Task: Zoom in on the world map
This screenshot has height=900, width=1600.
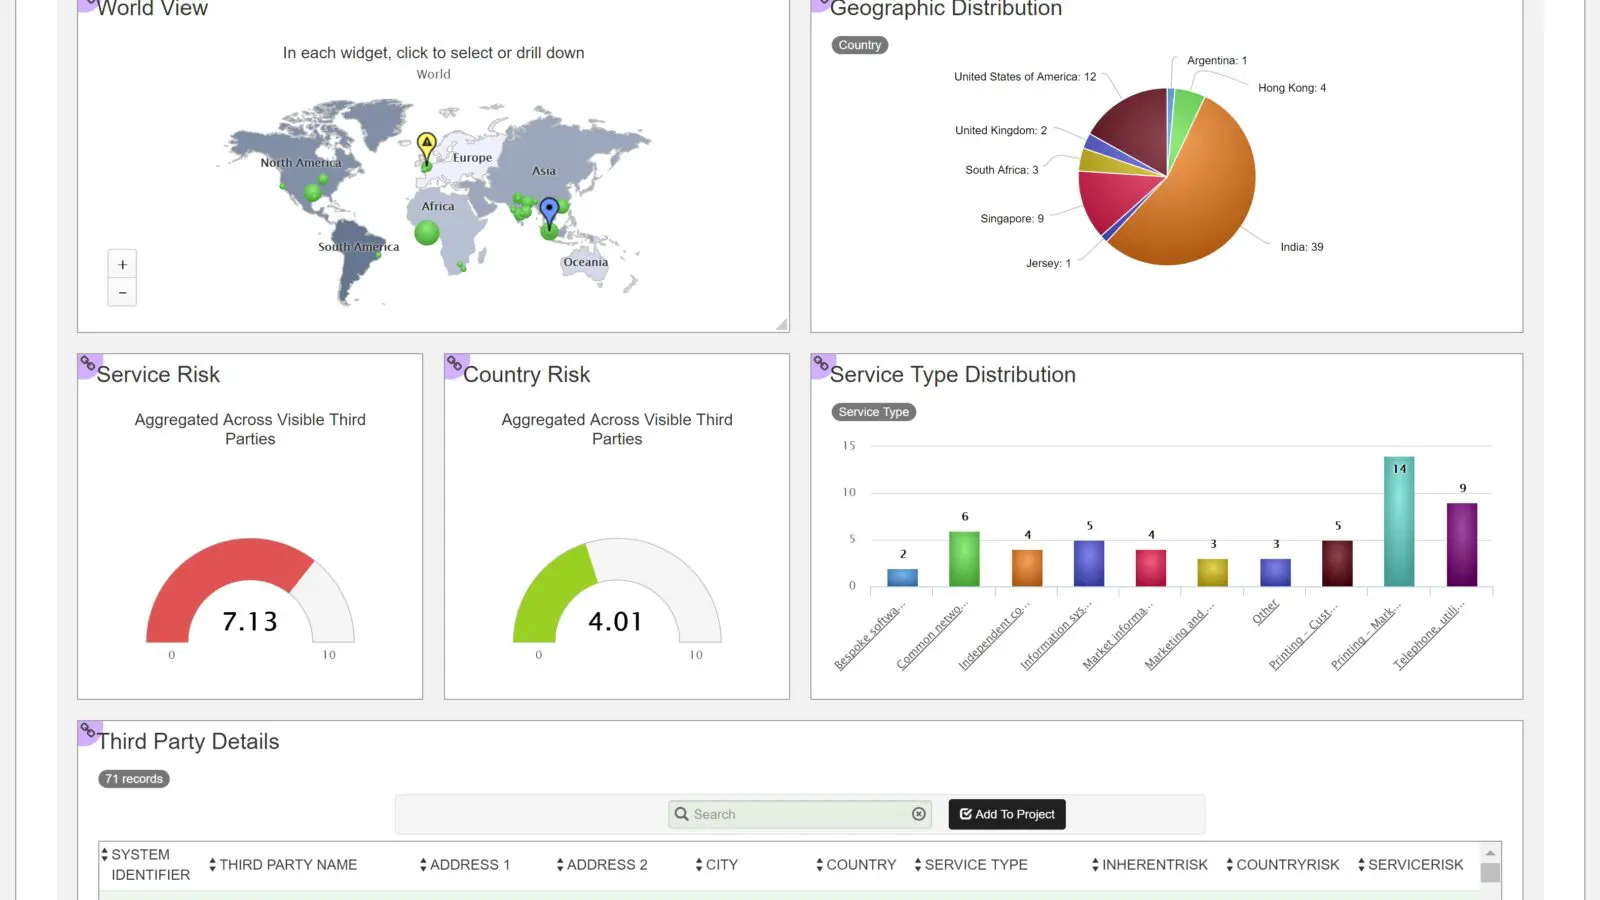Action: tap(122, 265)
